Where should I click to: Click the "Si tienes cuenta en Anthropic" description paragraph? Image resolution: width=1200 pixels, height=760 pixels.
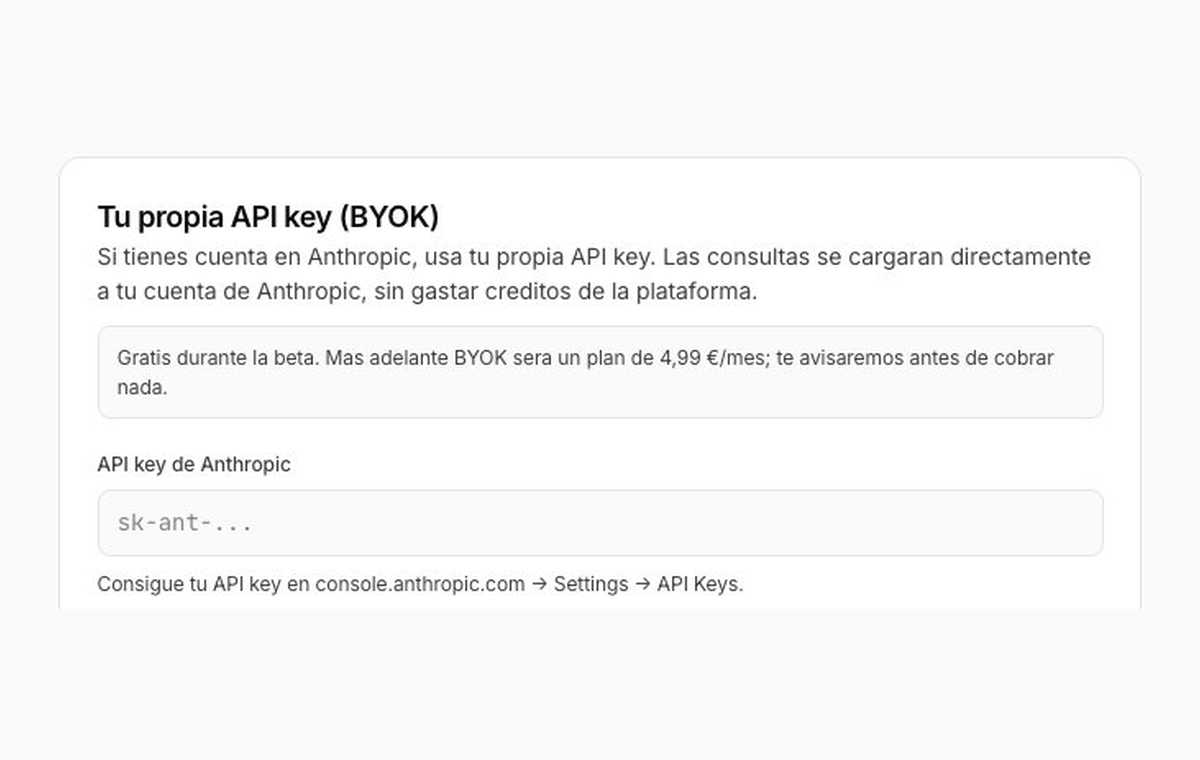(x=594, y=274)
